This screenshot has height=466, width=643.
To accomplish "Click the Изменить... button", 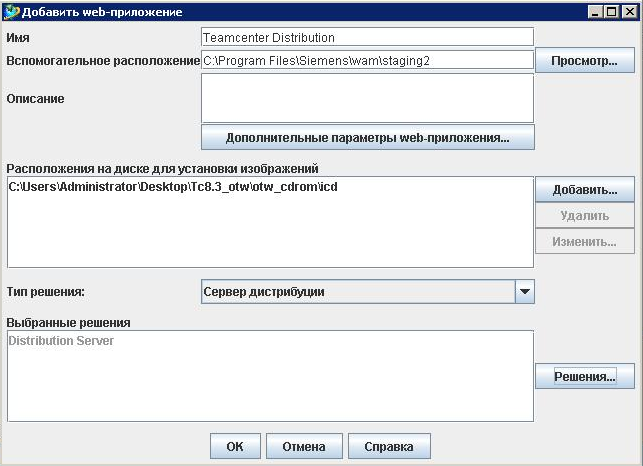I will tap(585, 241).
